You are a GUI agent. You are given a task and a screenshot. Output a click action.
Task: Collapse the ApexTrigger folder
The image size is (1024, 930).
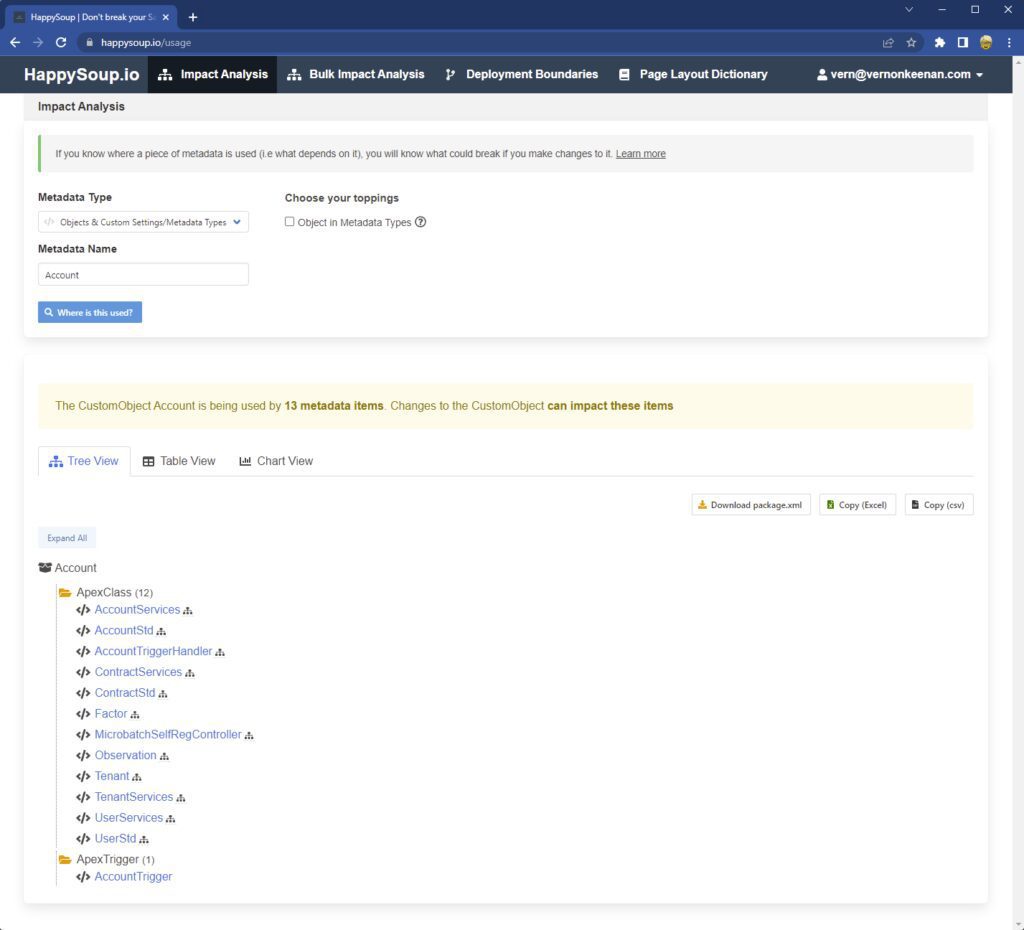click(x=65, y=859)
